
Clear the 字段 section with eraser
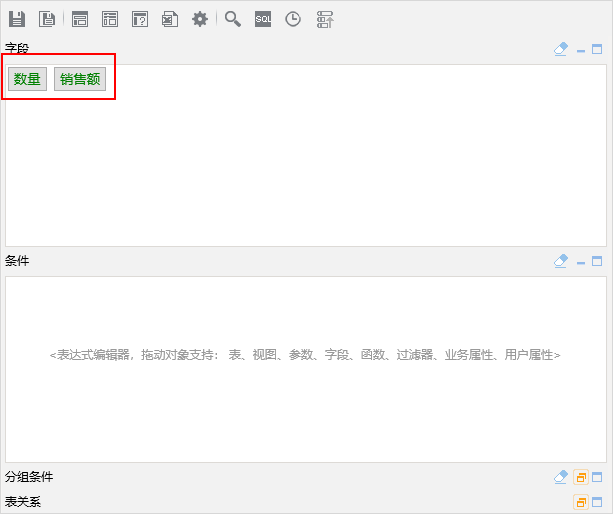point(561,49)
